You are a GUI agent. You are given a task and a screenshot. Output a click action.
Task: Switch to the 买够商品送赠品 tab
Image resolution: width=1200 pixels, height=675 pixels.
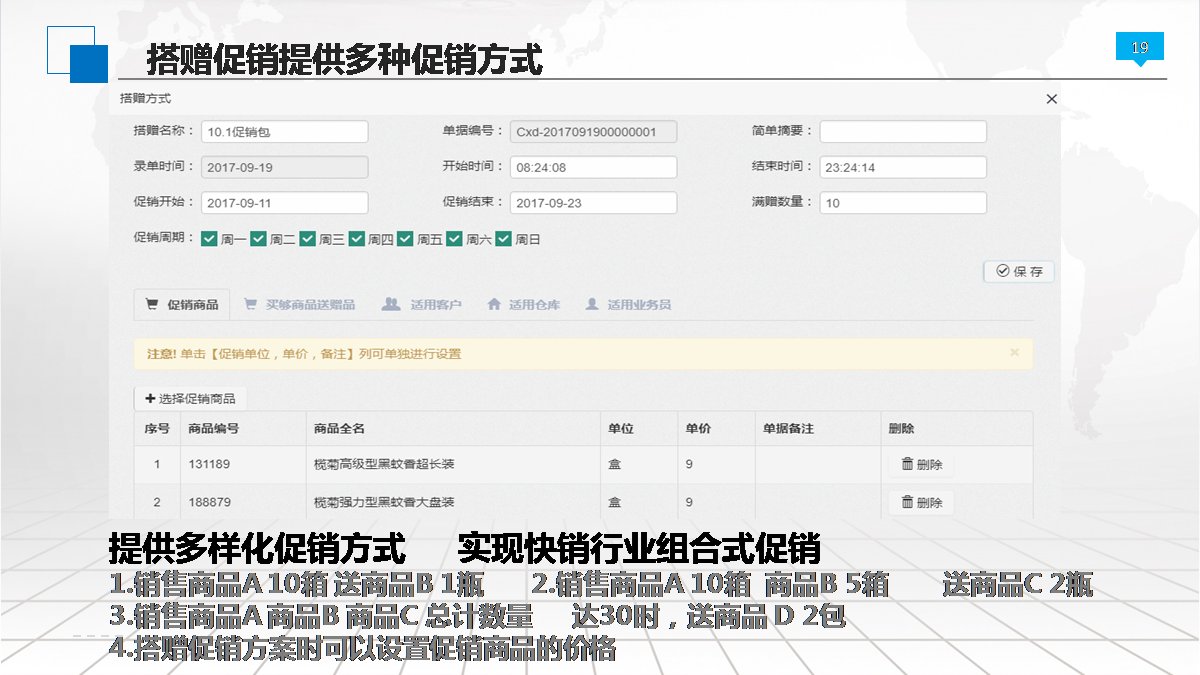tap(299, 304)
